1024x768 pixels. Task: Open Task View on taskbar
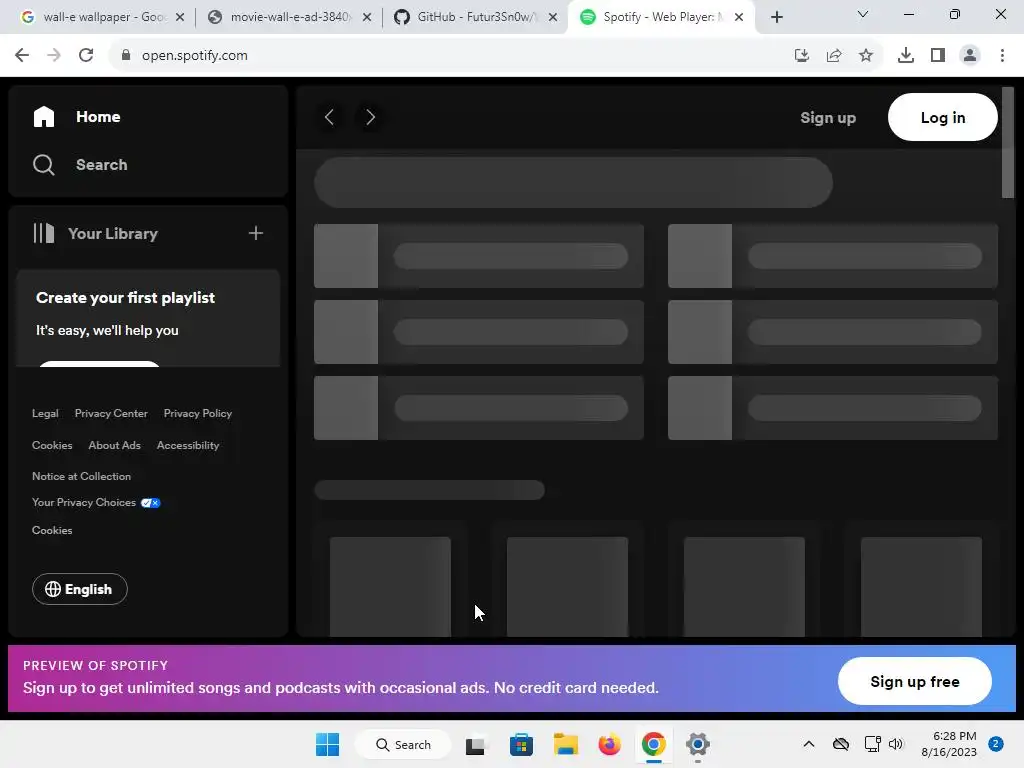tap(476, 744)
